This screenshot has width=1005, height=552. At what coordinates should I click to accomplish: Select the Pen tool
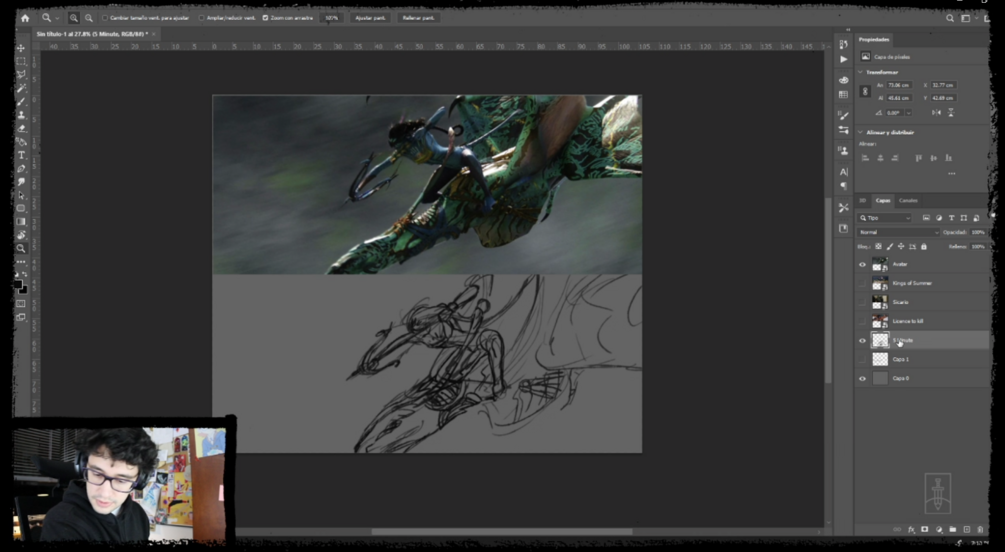click(21, 169)
